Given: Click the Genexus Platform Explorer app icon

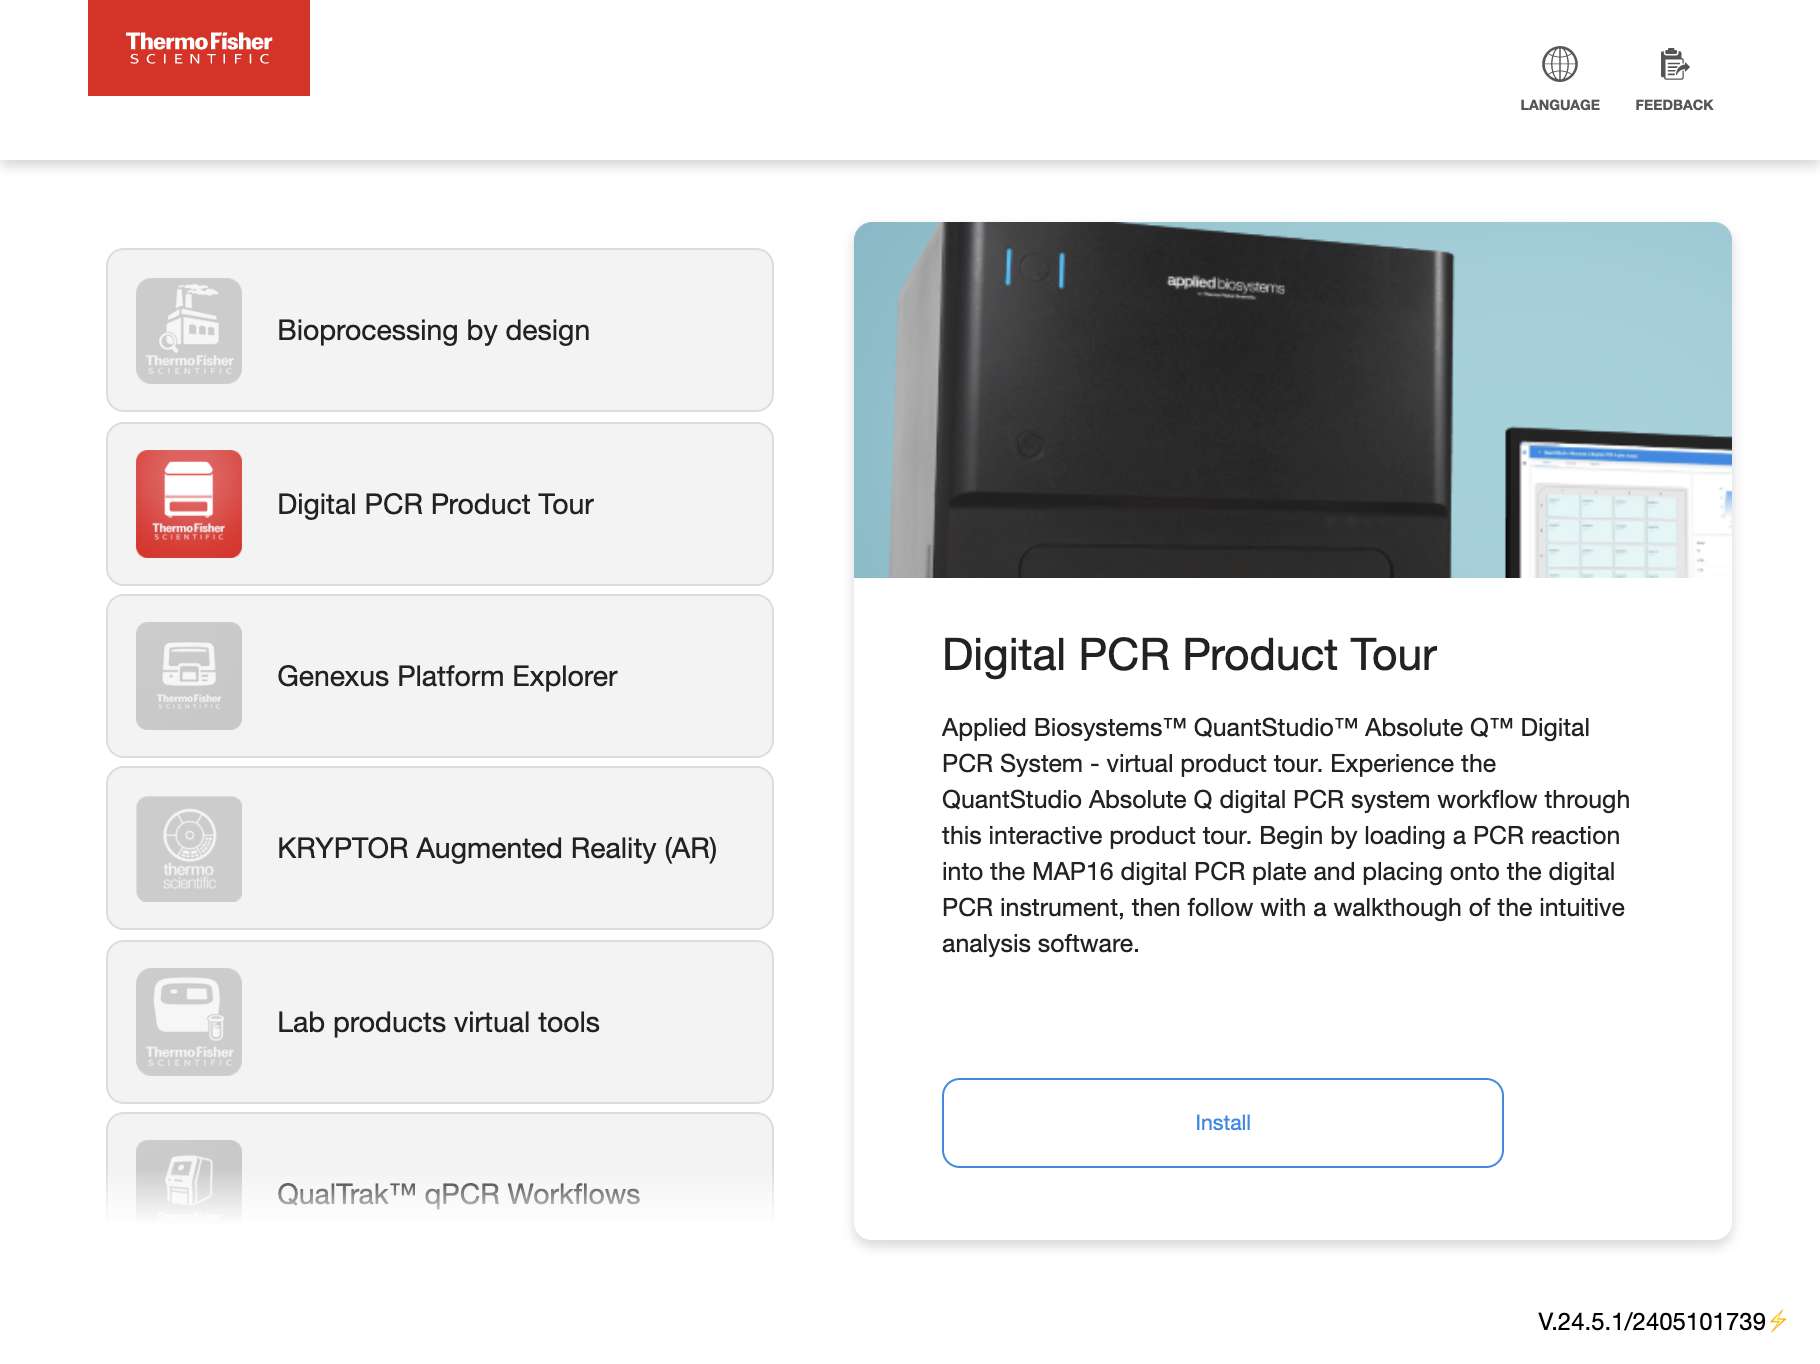Looking at the screenshot, I should 189,676.
